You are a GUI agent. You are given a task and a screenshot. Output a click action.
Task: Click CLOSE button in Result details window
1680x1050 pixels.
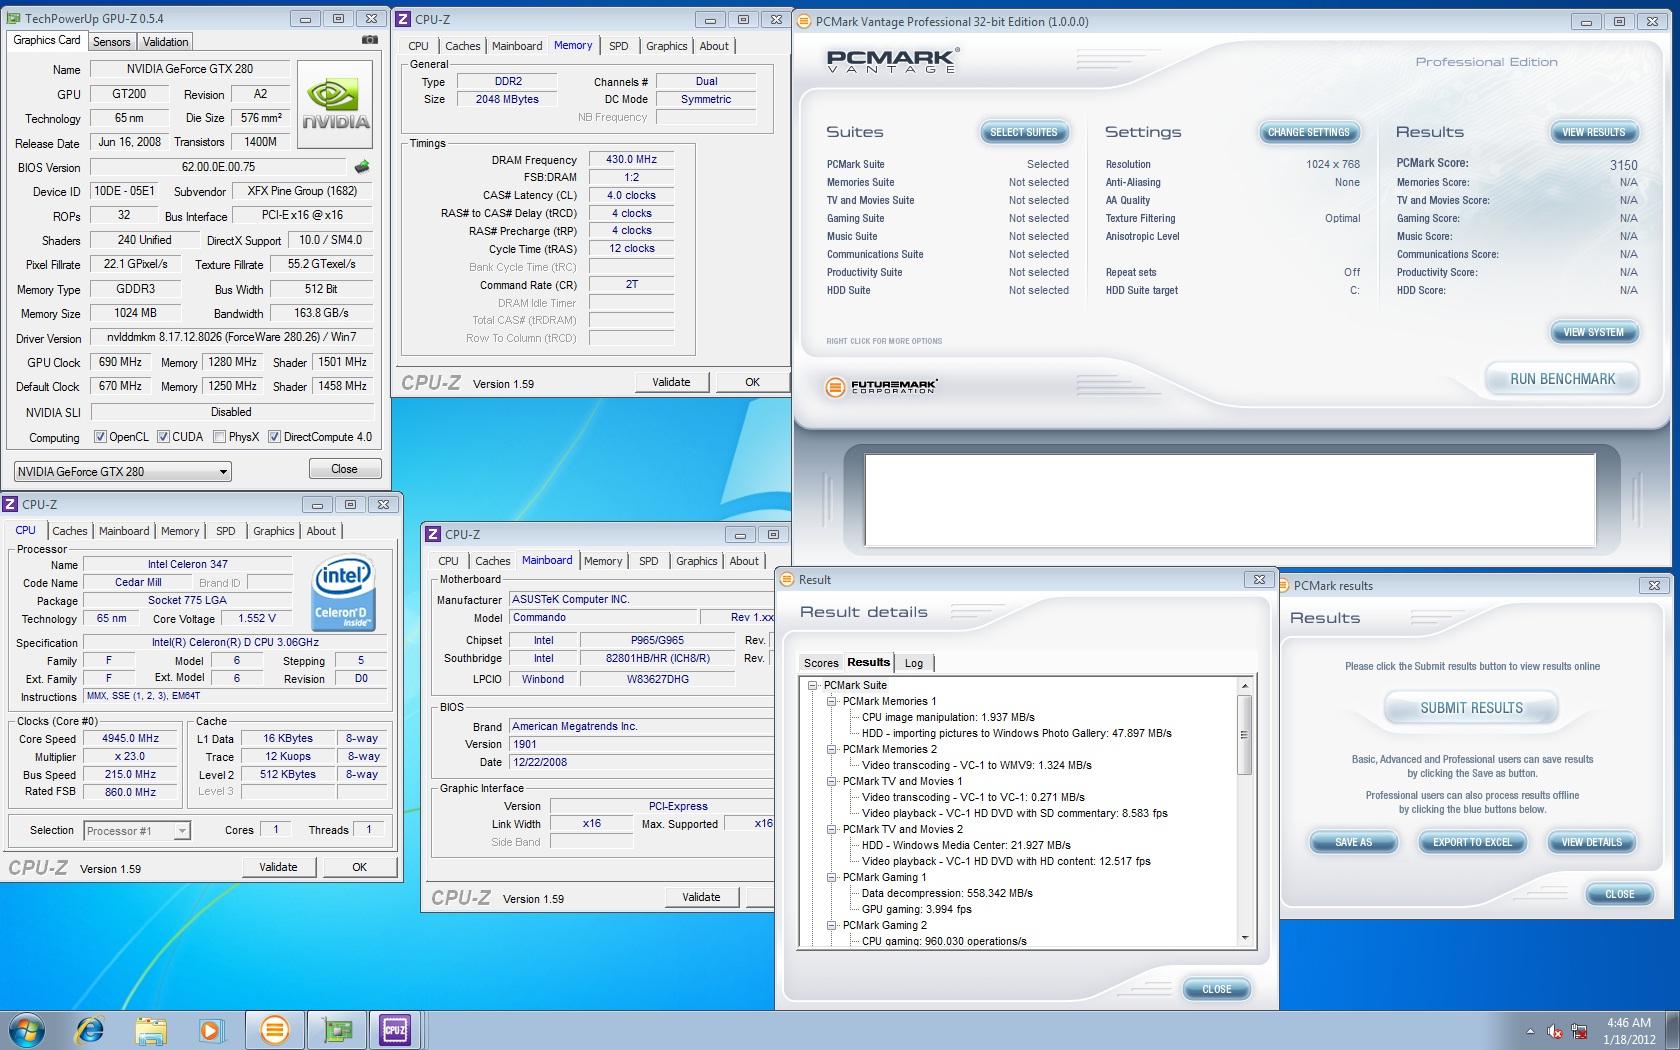(x=1216, y=989)
